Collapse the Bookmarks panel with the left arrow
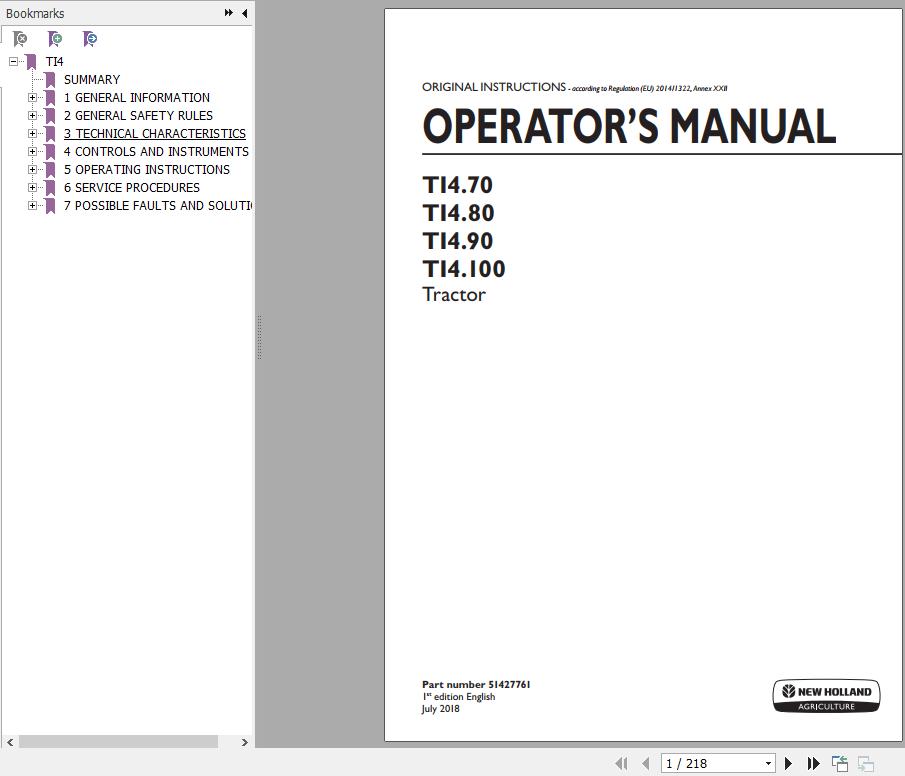Image resolution: width=905 pixels, height=776 pixels. [245, 13]
